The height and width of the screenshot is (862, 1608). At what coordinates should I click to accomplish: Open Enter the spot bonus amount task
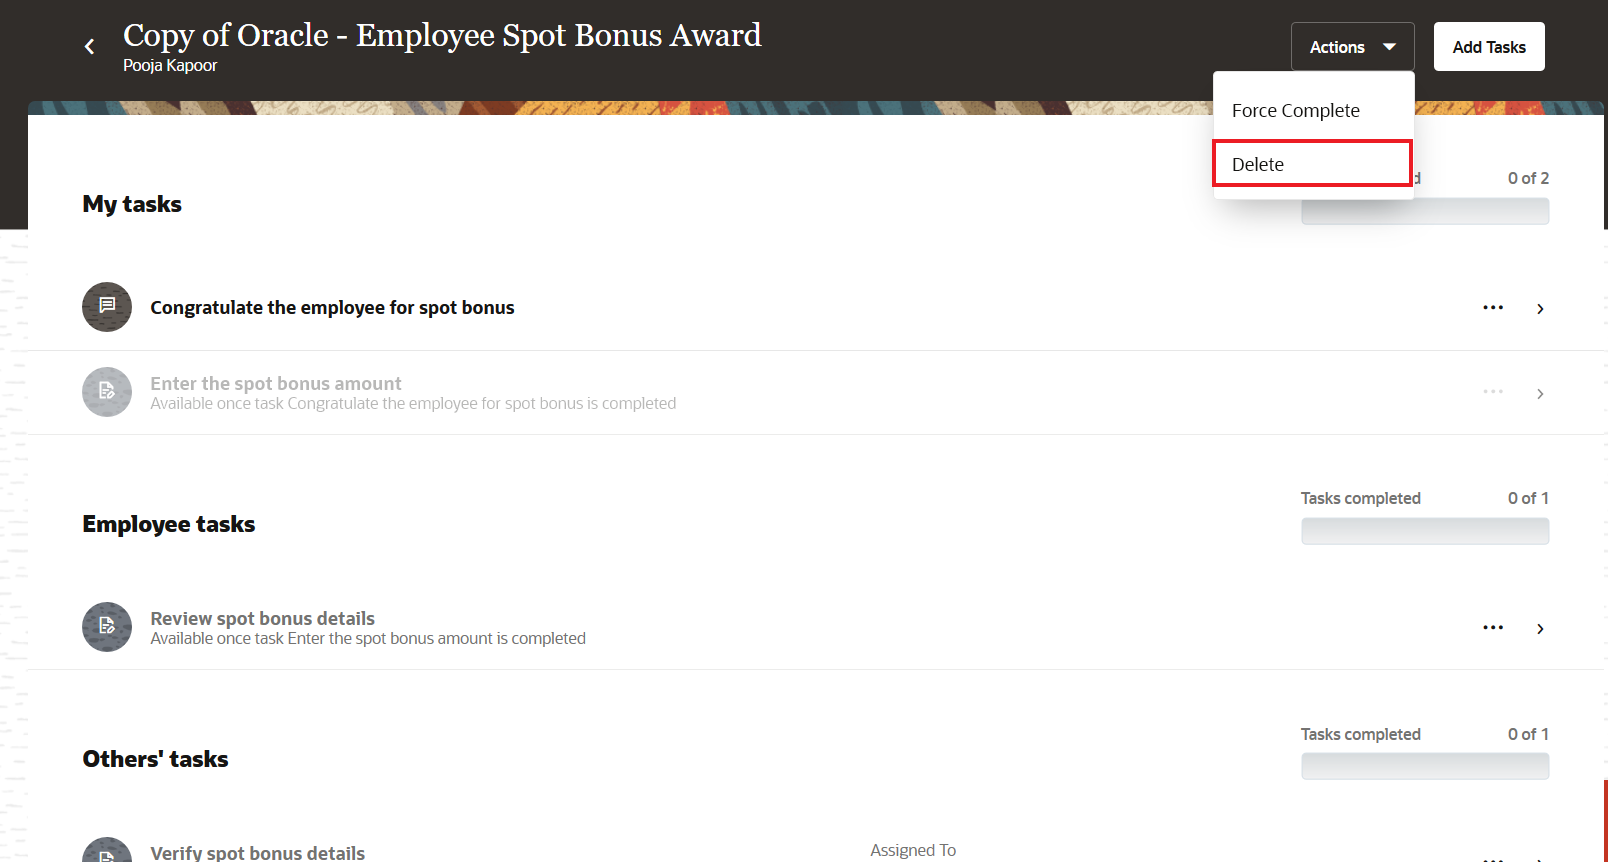click(276, 383)
